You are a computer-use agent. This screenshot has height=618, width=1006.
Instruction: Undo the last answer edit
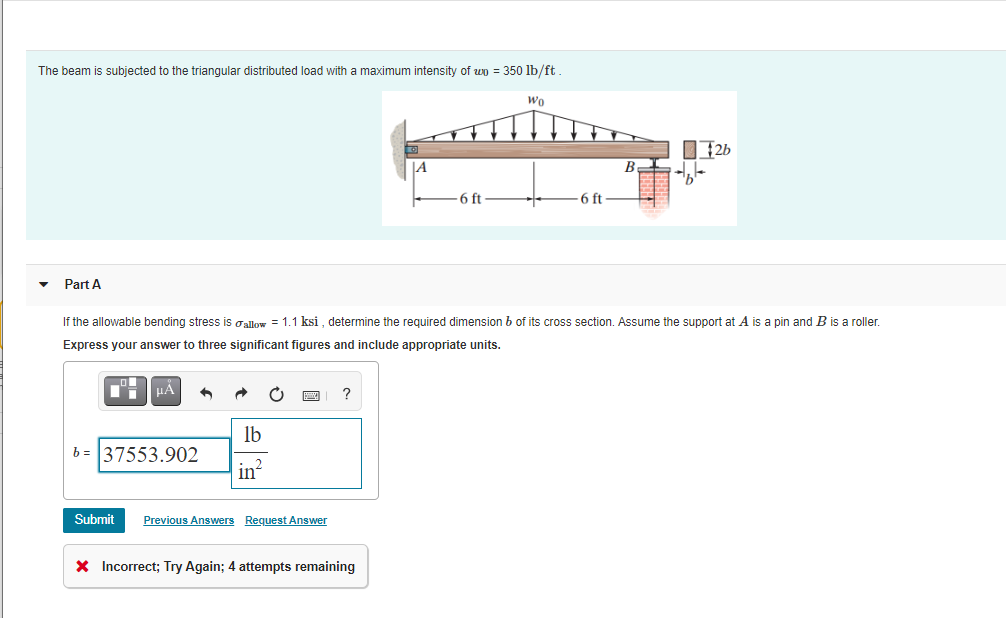coord(207,391)
